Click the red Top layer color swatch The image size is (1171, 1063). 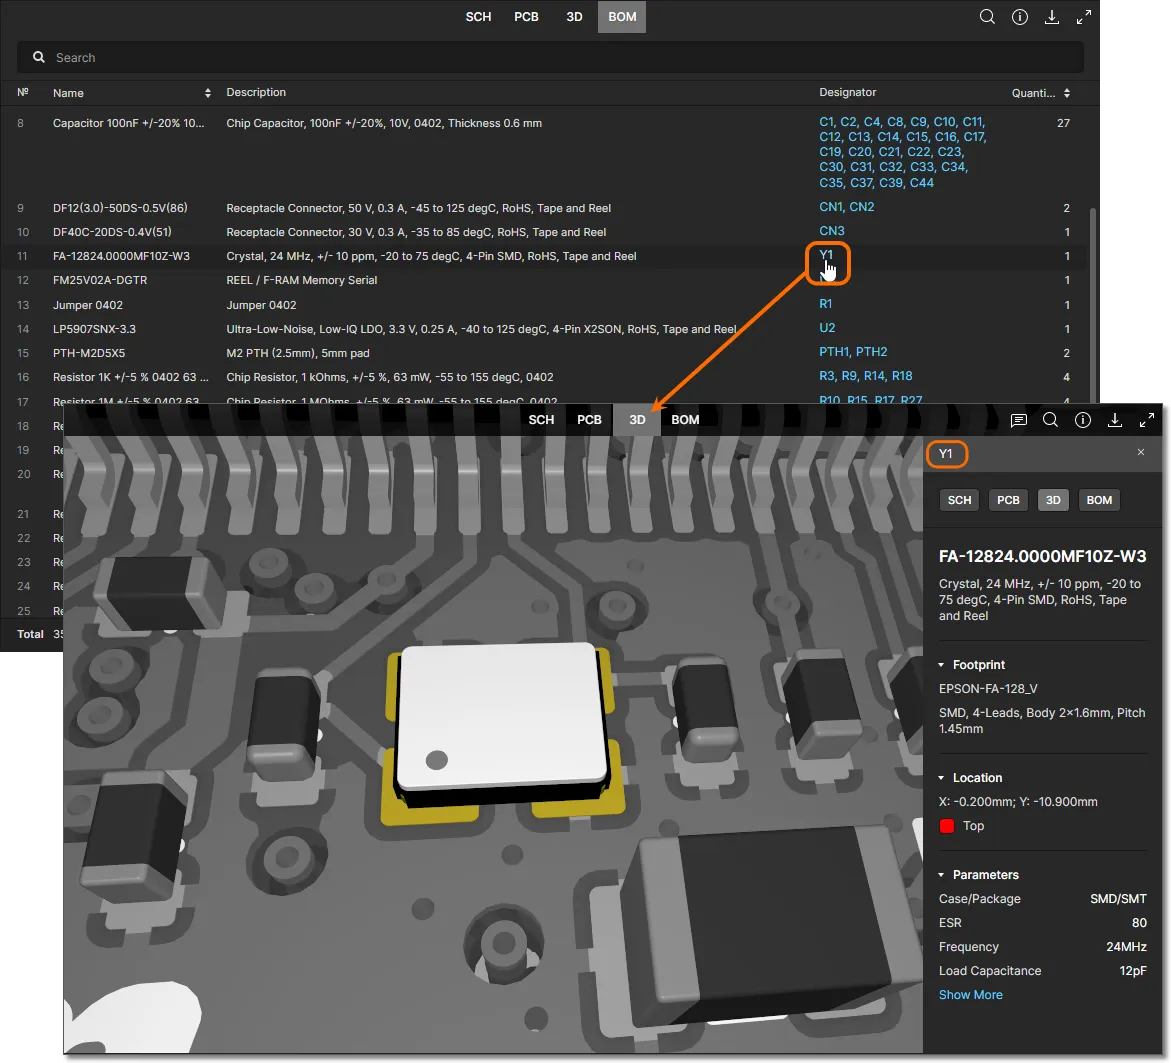pos(946,826)
